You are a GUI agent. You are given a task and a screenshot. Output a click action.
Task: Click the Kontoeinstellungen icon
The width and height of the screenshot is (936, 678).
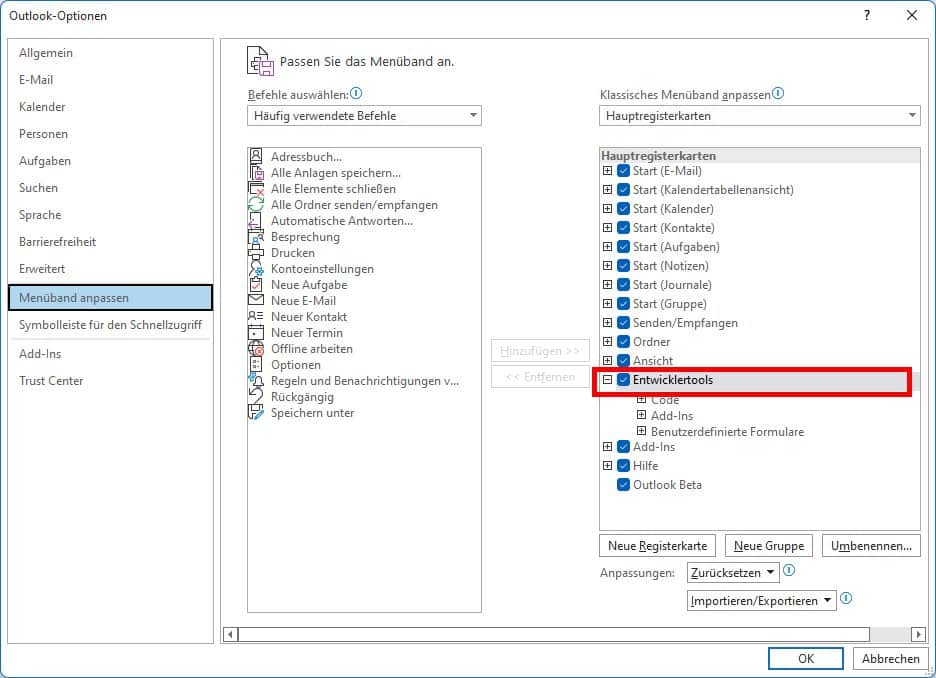pos(256,269)
